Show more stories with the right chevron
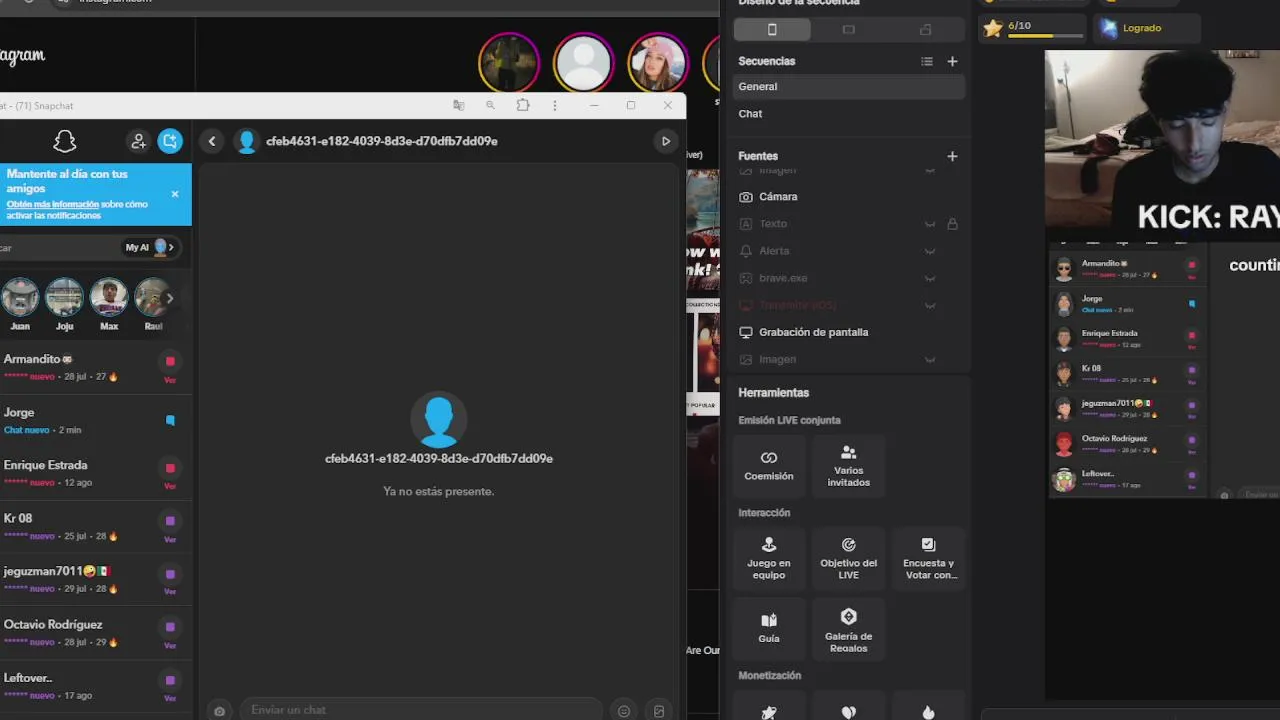This screenshot has height=720, width=1280. tap(170, 298)
